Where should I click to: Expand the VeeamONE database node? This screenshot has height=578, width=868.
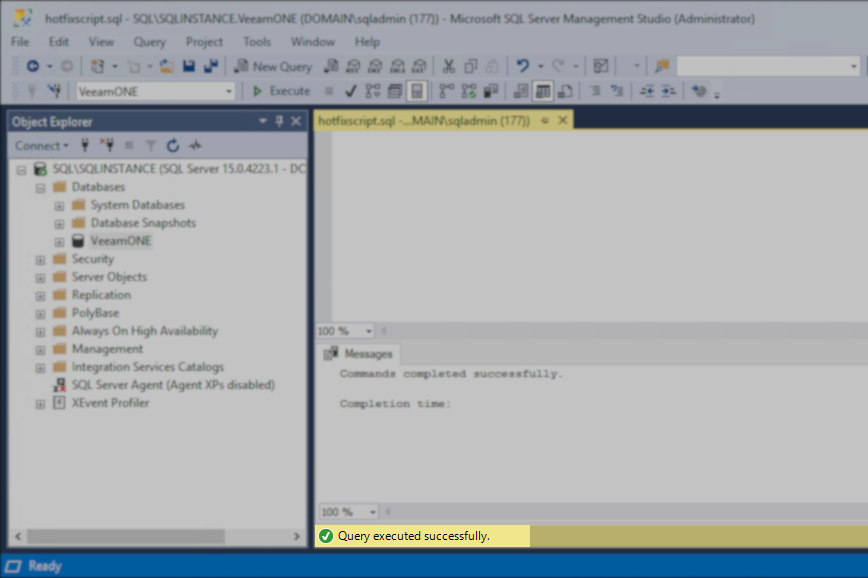[59, 242]
